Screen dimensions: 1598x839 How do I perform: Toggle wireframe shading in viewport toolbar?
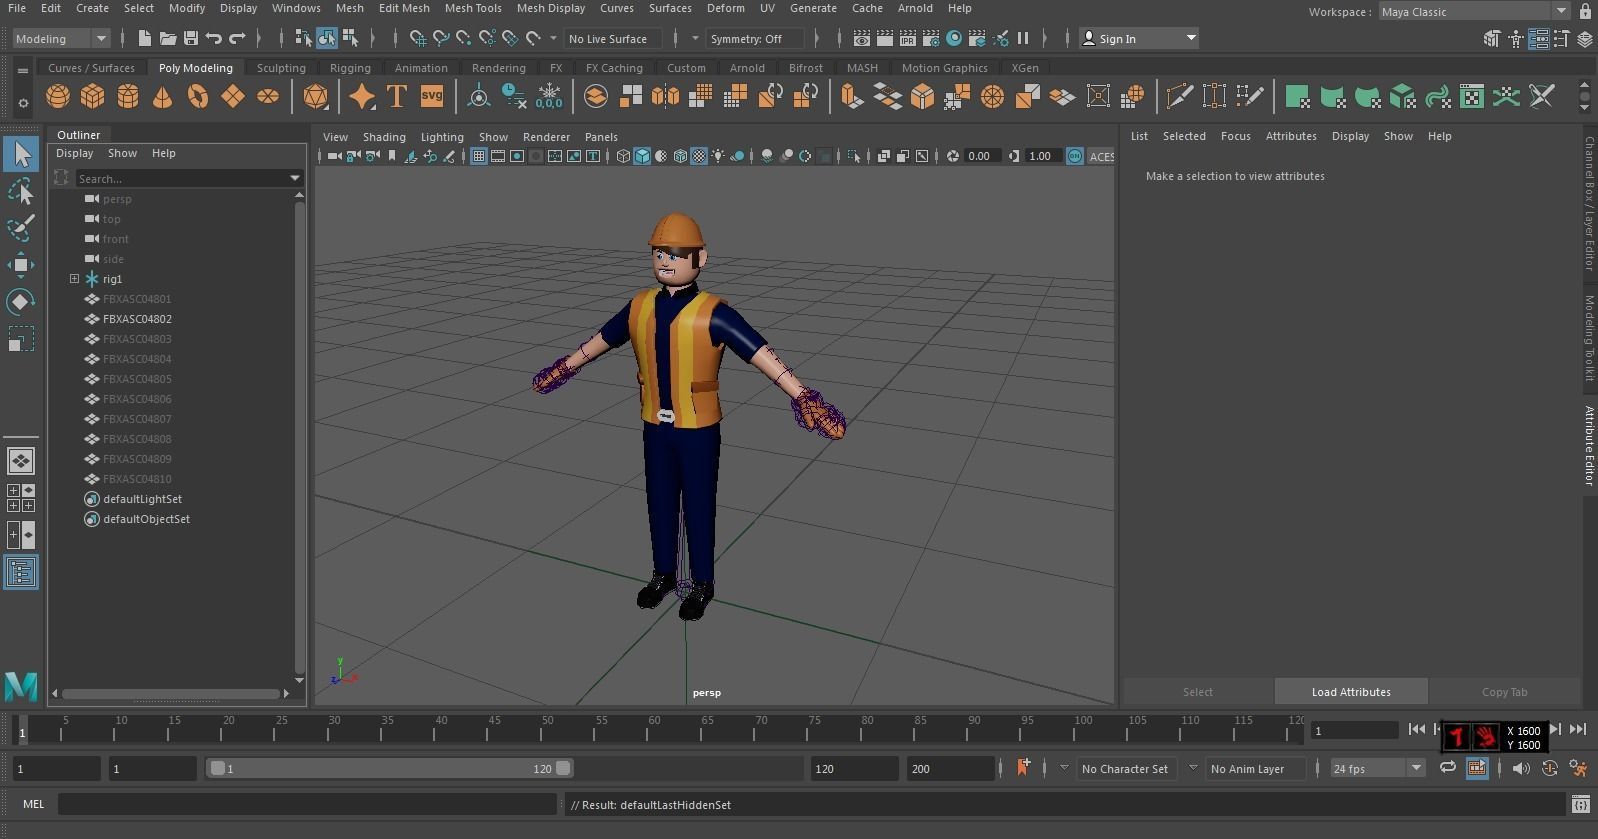[x=623, y=156]
